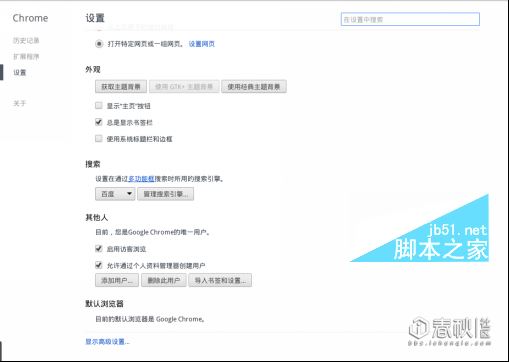Click the 外观 Appearance section heading
Image resolution: width=509 pixels, height=362 pixels.
(x=93, y=70)
